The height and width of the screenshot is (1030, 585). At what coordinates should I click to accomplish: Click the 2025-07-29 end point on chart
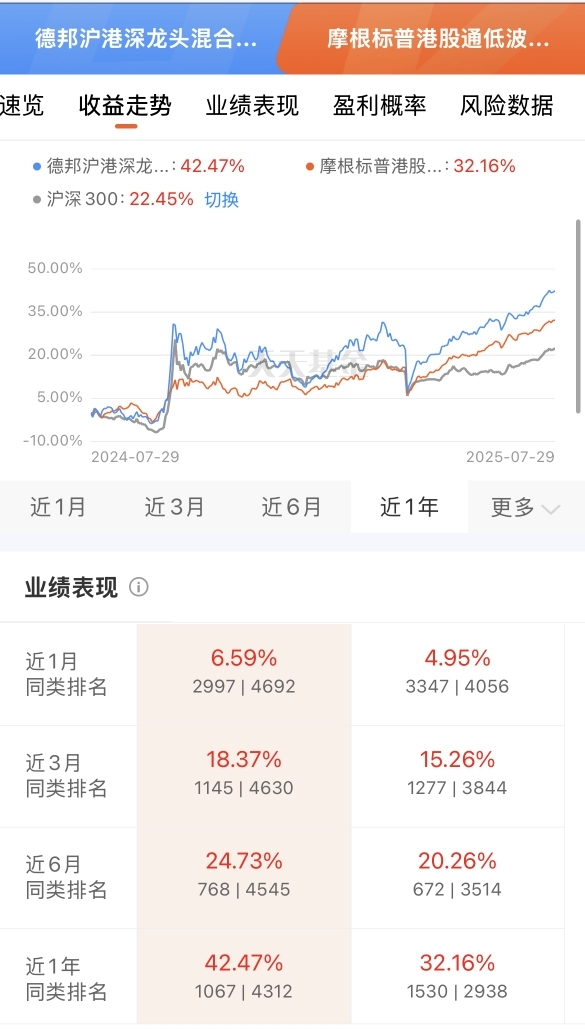(510, 457)
